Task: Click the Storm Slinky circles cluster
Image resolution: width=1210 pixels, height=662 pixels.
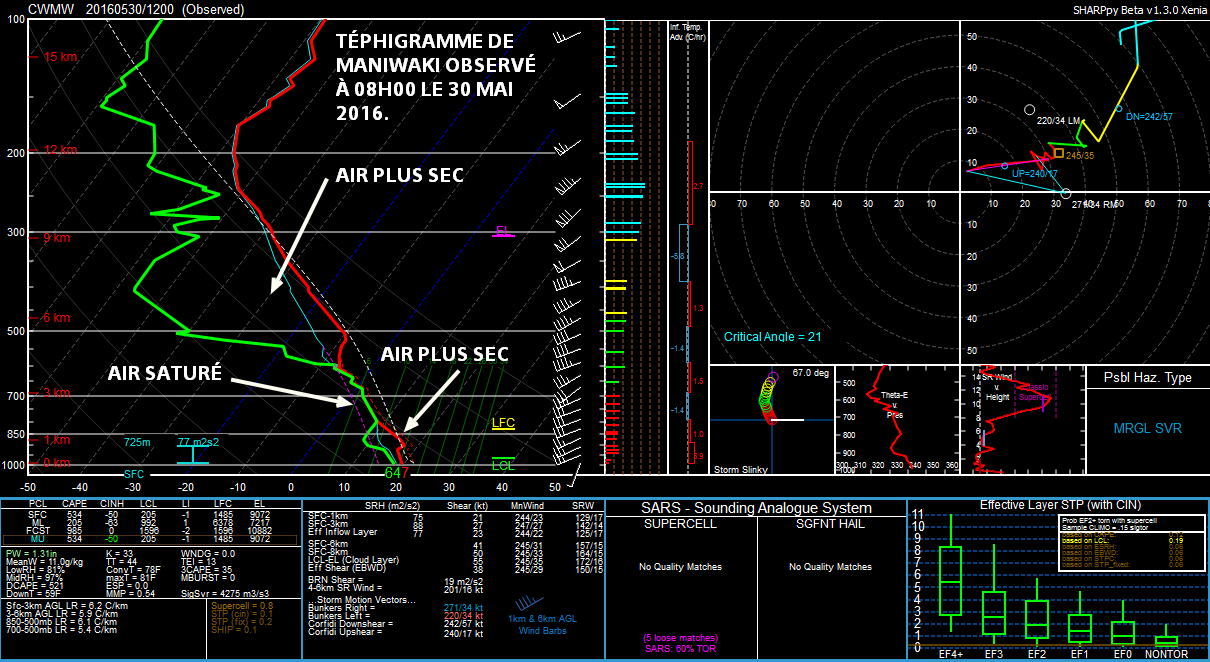Action: pyautogui.click(x=769, y=396)
